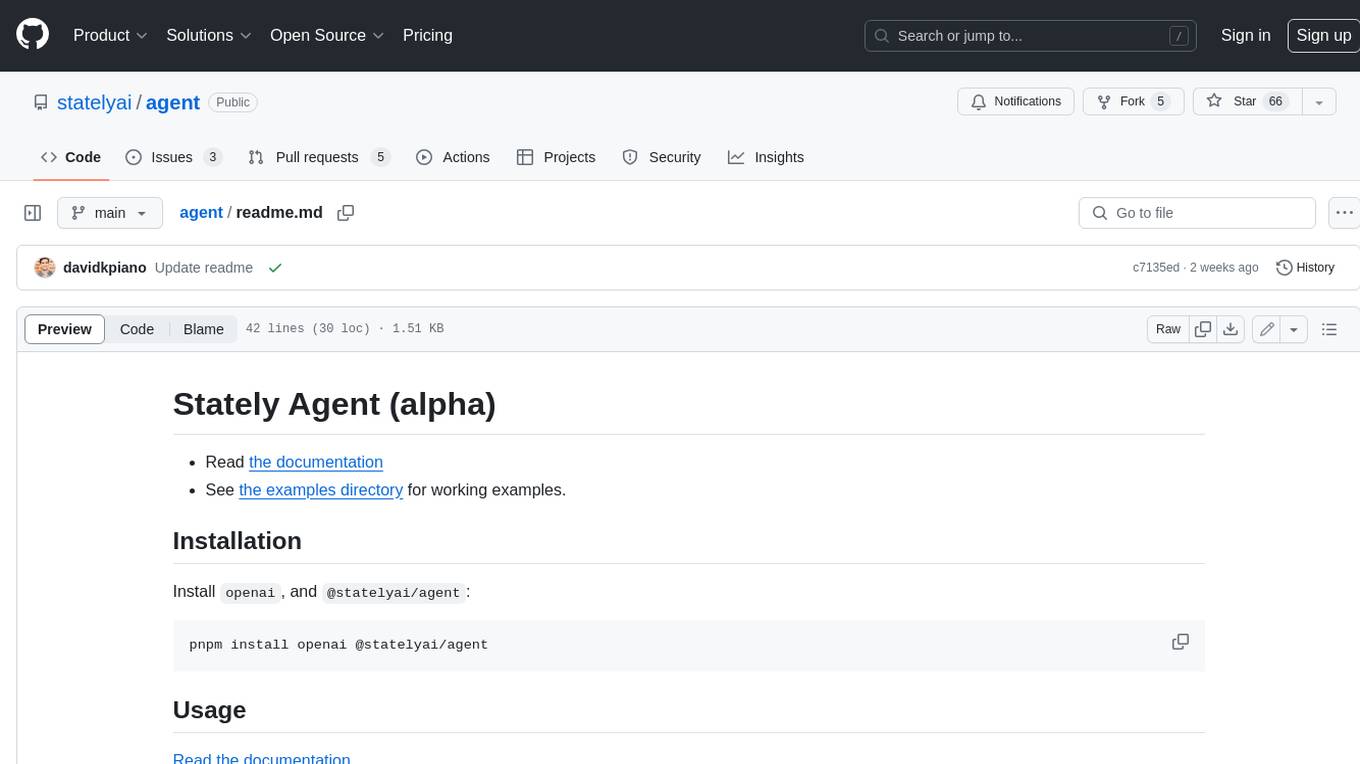Open the examples directory link

(321, 490)
